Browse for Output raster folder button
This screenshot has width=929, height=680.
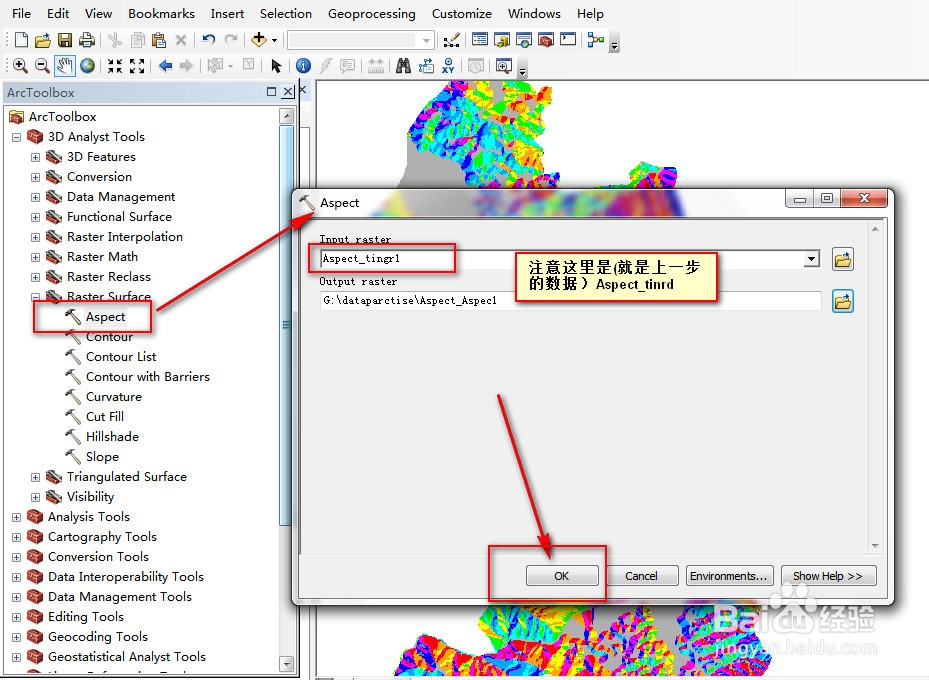(x=842, y=301)
